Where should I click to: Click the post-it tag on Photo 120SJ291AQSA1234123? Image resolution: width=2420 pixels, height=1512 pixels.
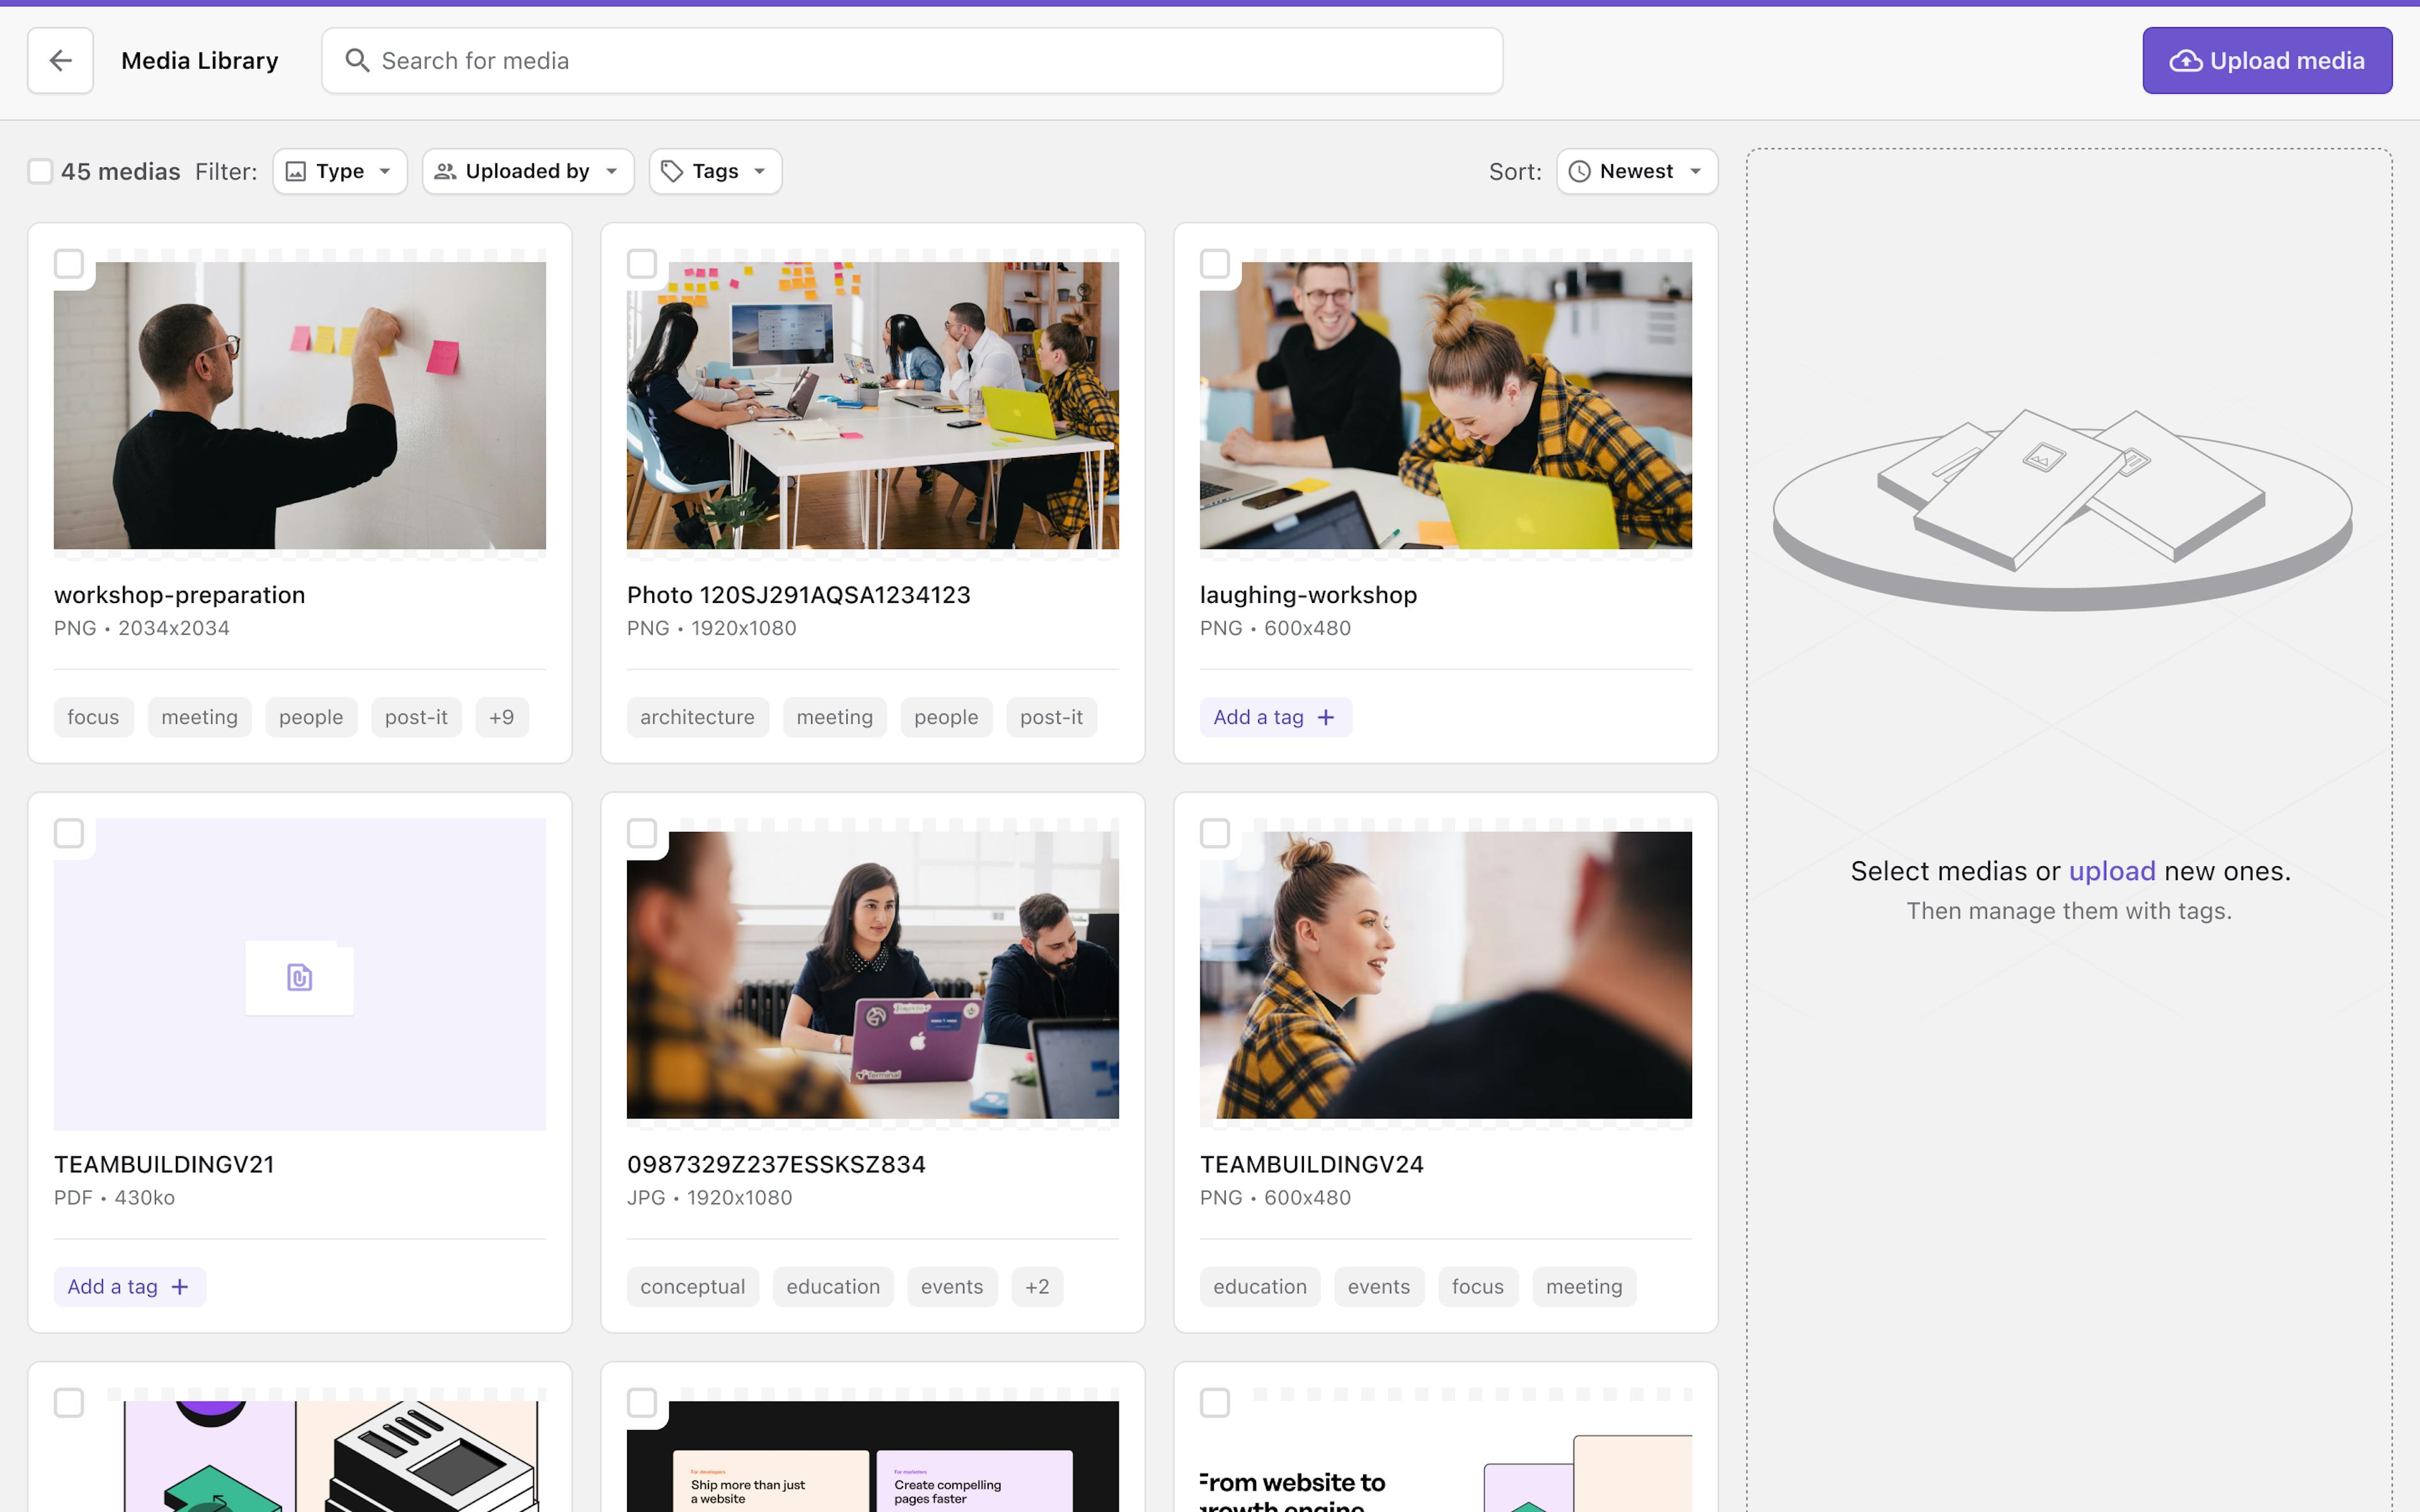pos(1051,717)
